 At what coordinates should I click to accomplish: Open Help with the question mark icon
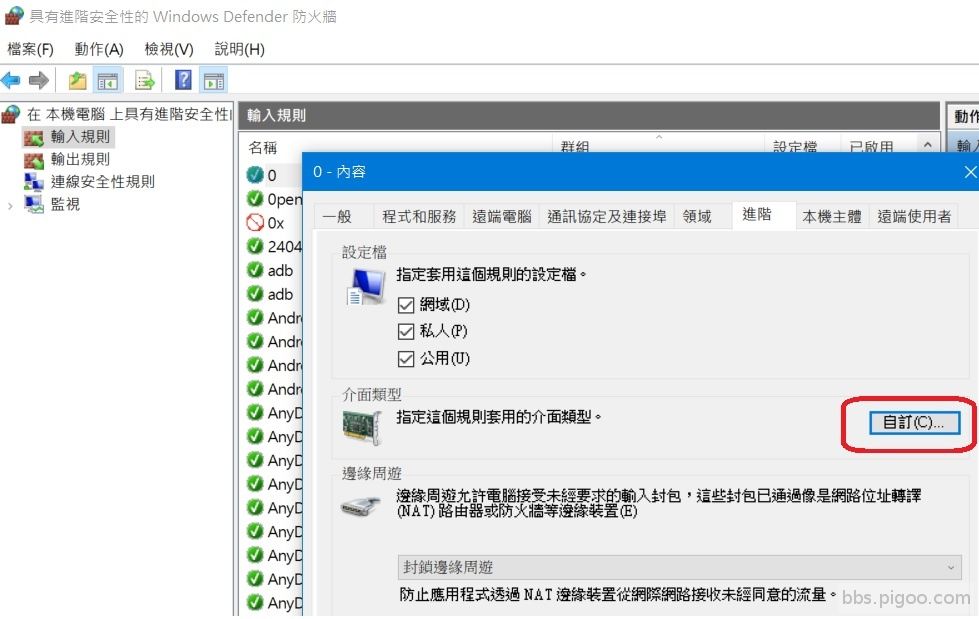pos(183,80)
